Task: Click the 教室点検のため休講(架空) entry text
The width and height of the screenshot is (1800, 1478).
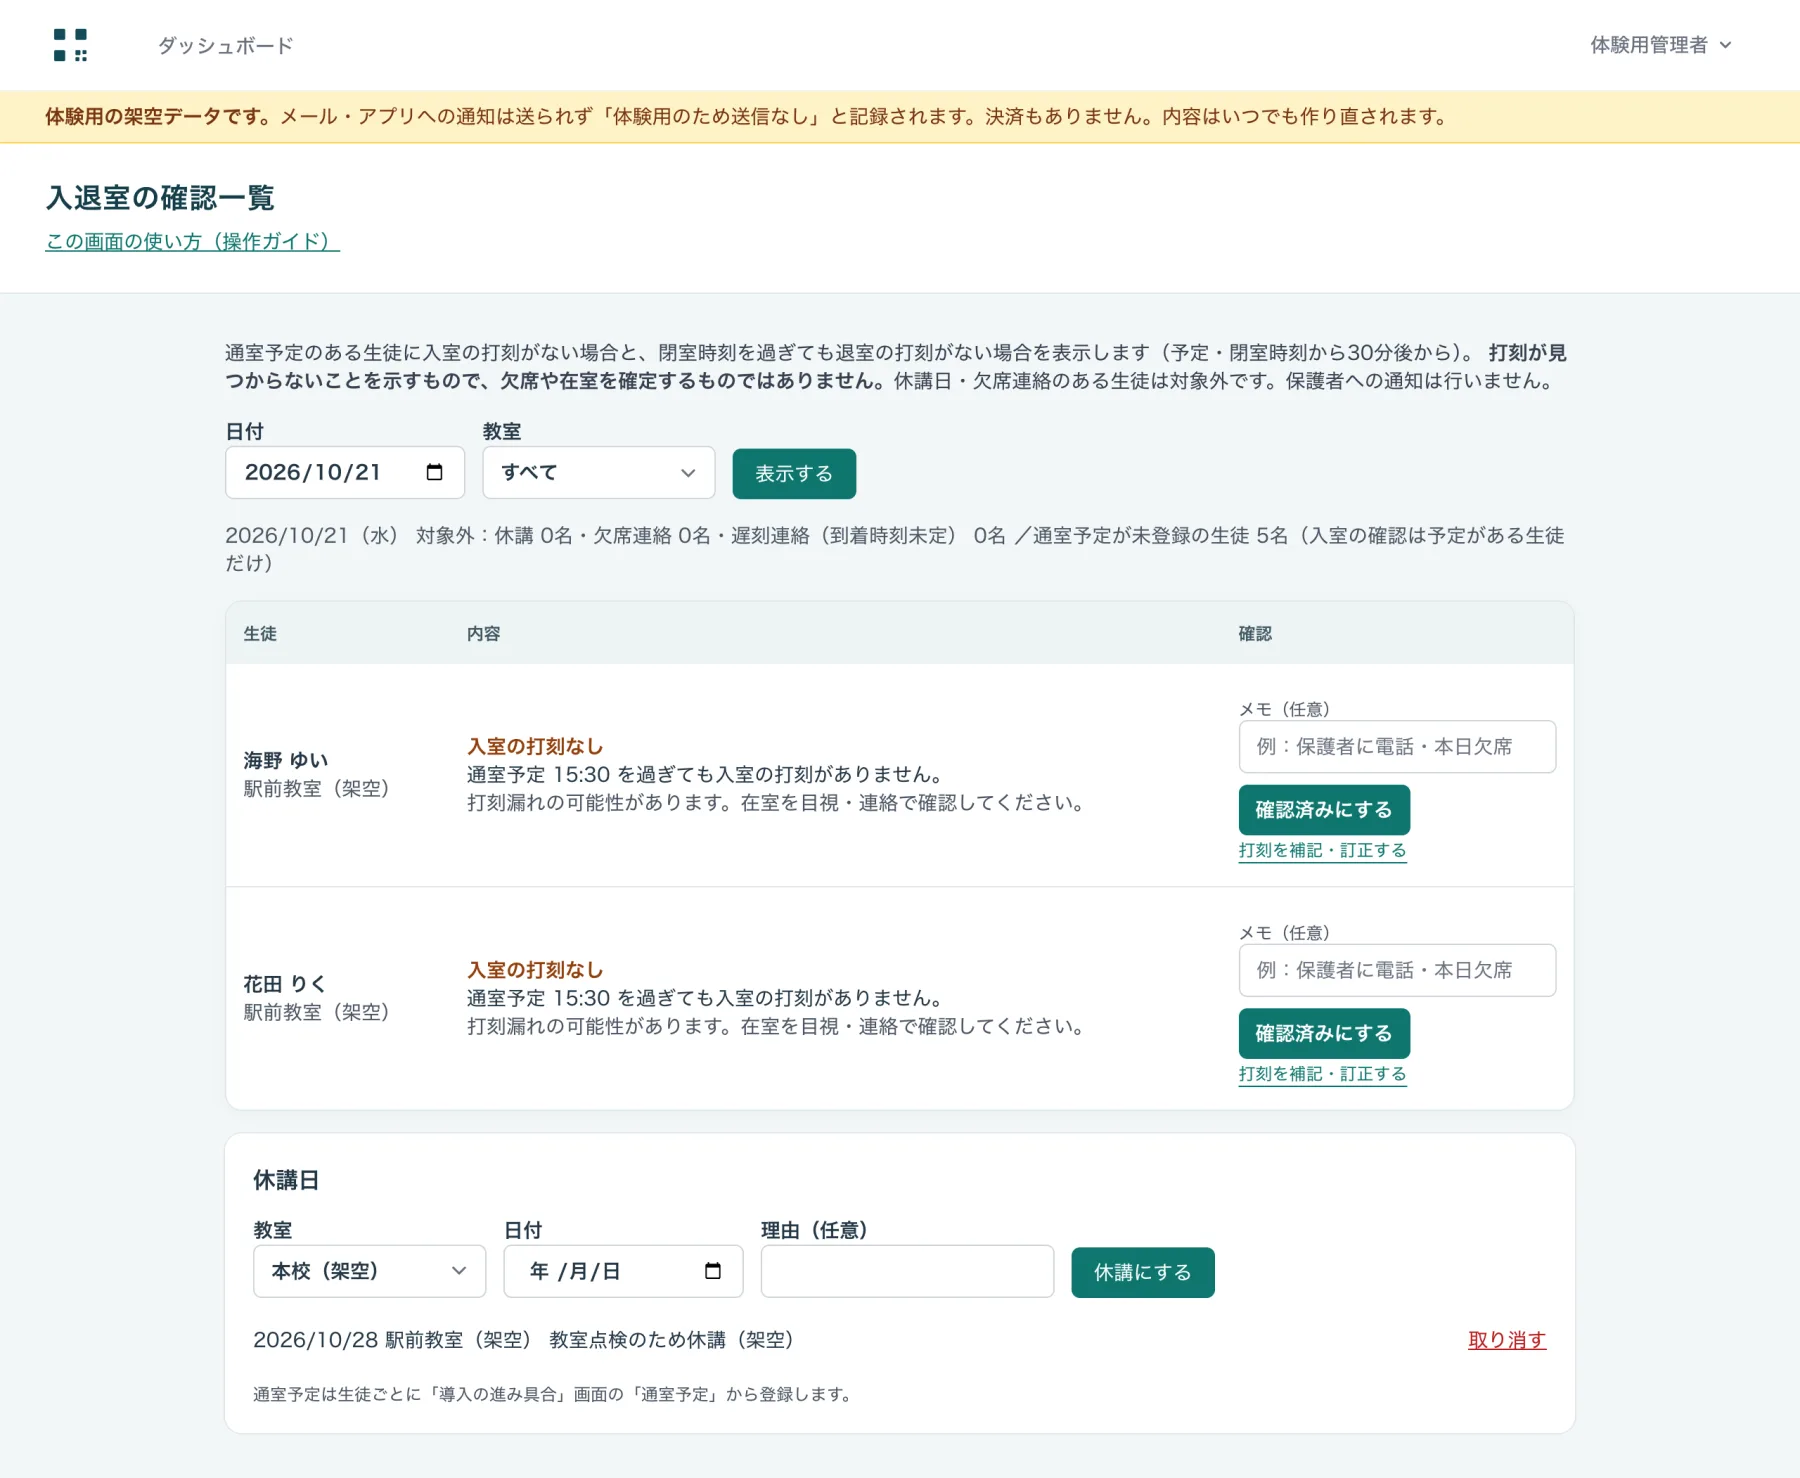Action: (671, 1340)
